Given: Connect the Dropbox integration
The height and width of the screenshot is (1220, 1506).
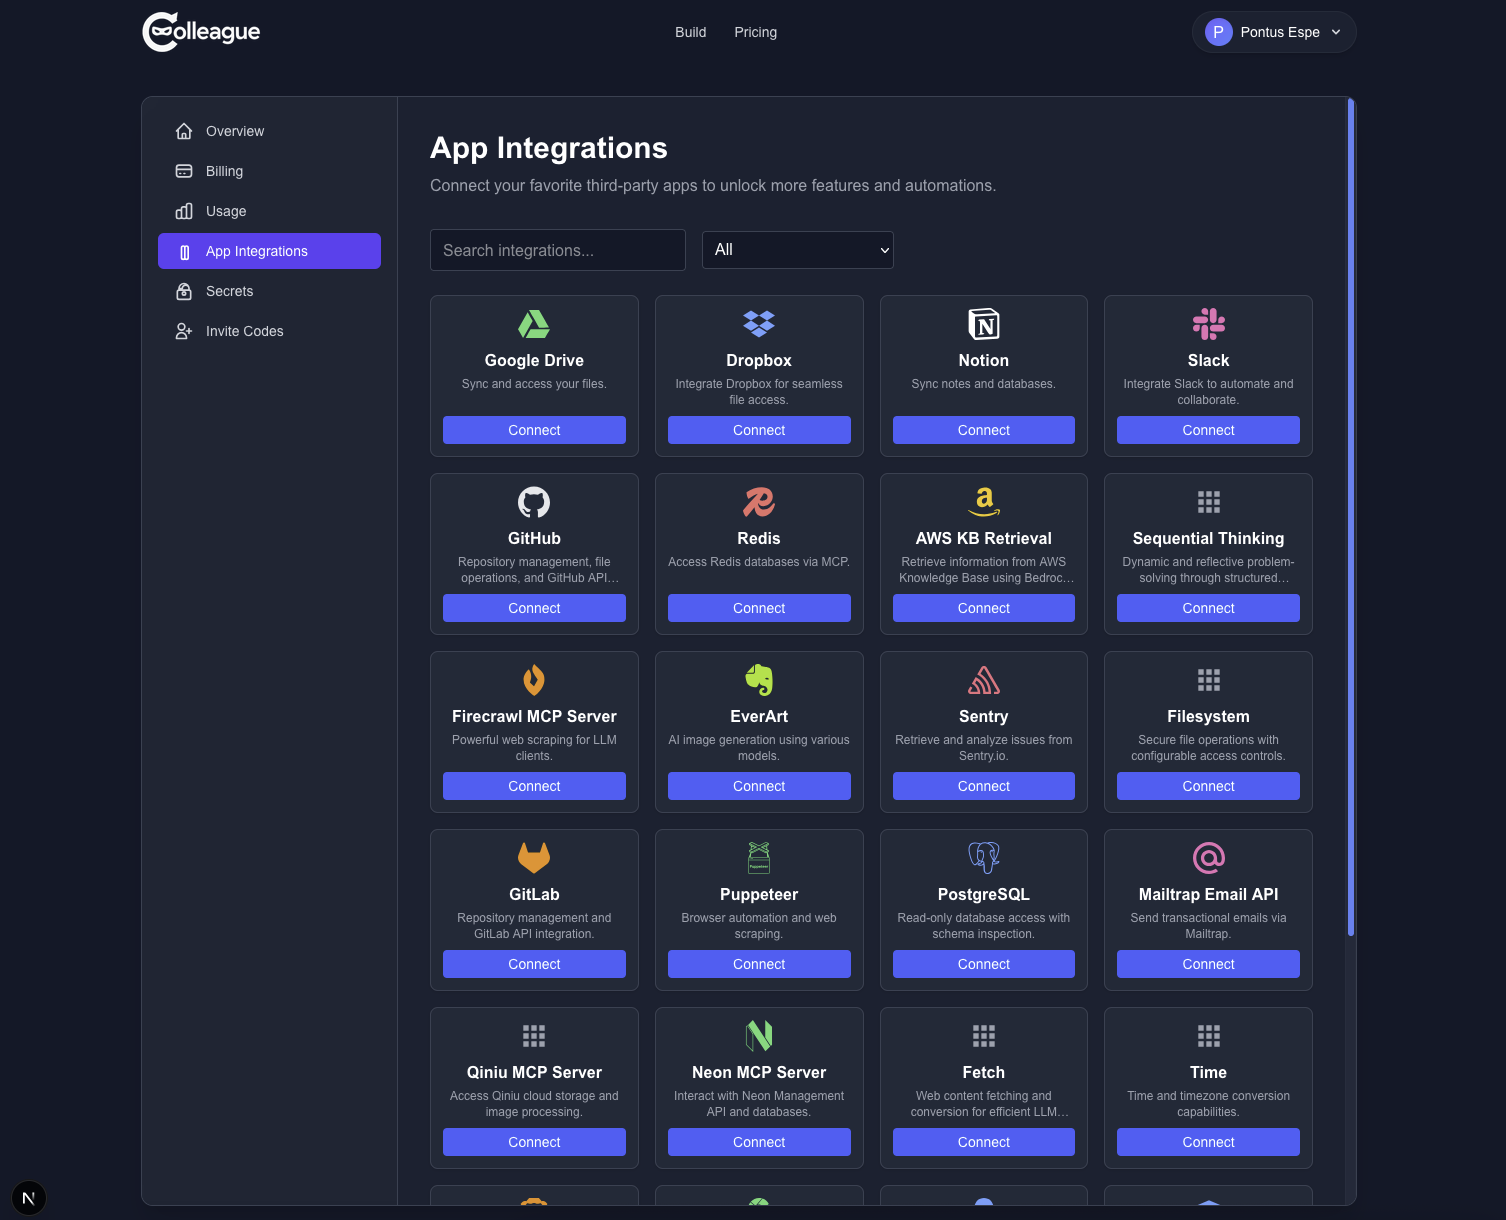Looking at the screenshot, I should pyautogui.click(x=759, y=430).
